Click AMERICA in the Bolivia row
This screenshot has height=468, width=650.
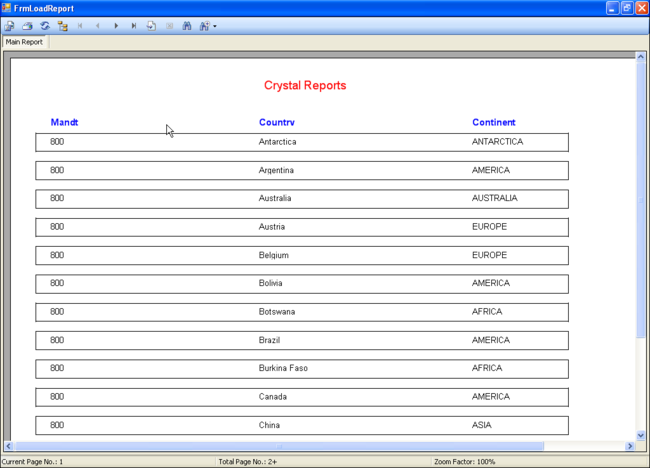(491, 283)
